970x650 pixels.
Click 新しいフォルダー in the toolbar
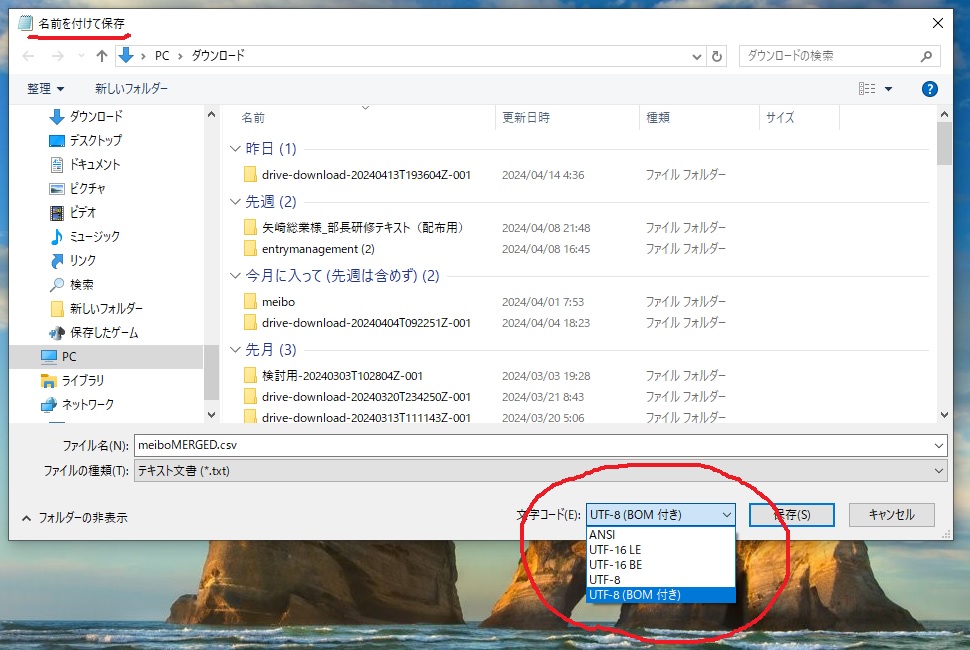(131, 89)
